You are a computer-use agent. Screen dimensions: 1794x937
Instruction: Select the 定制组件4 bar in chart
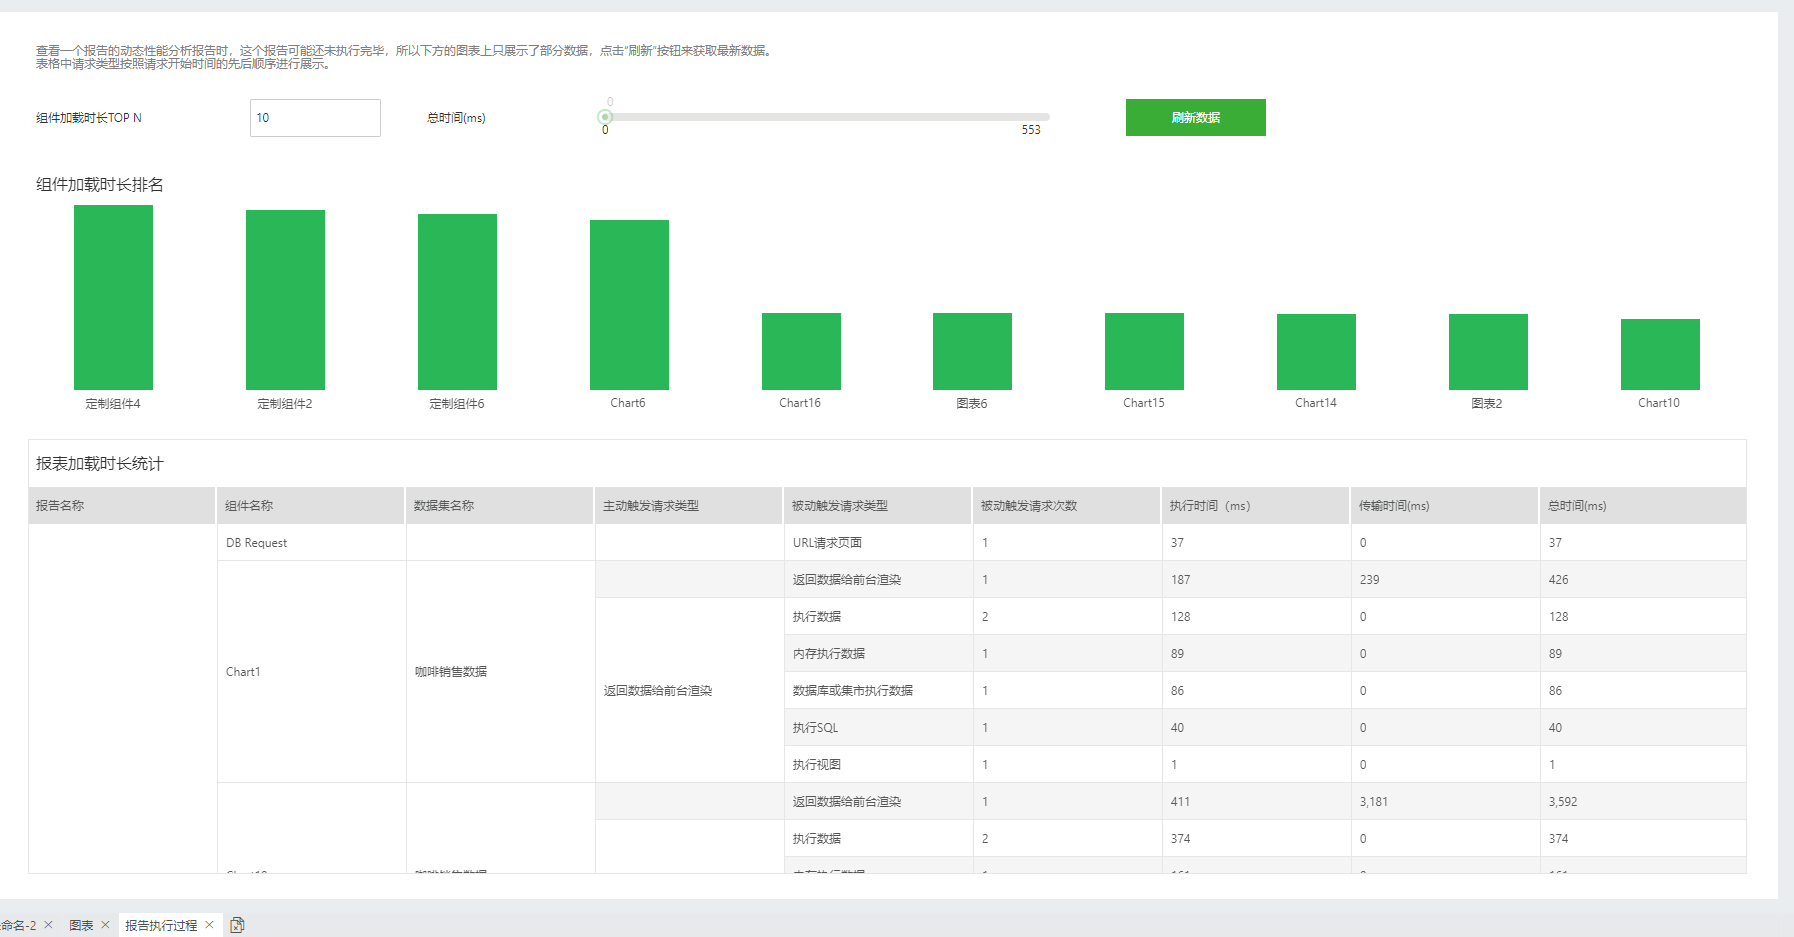(113, 297)
